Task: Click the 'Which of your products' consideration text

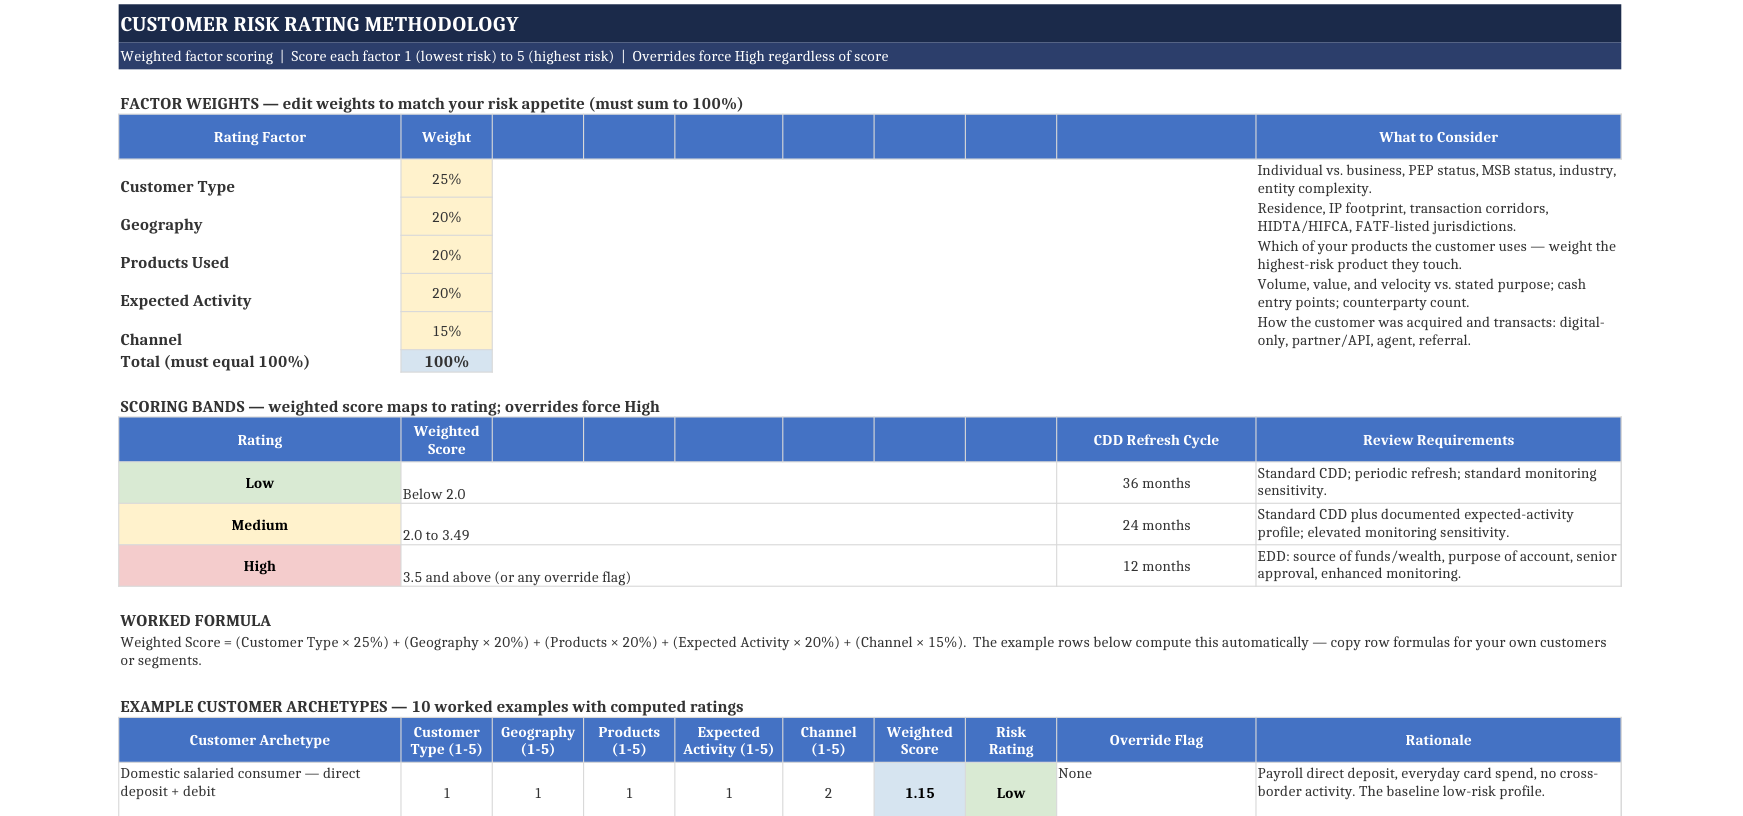Action: point(1436,255)
